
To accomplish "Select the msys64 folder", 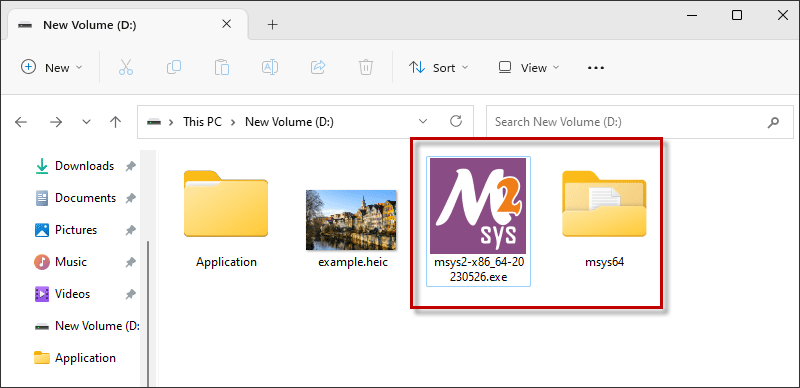I will tap(605, 220).
